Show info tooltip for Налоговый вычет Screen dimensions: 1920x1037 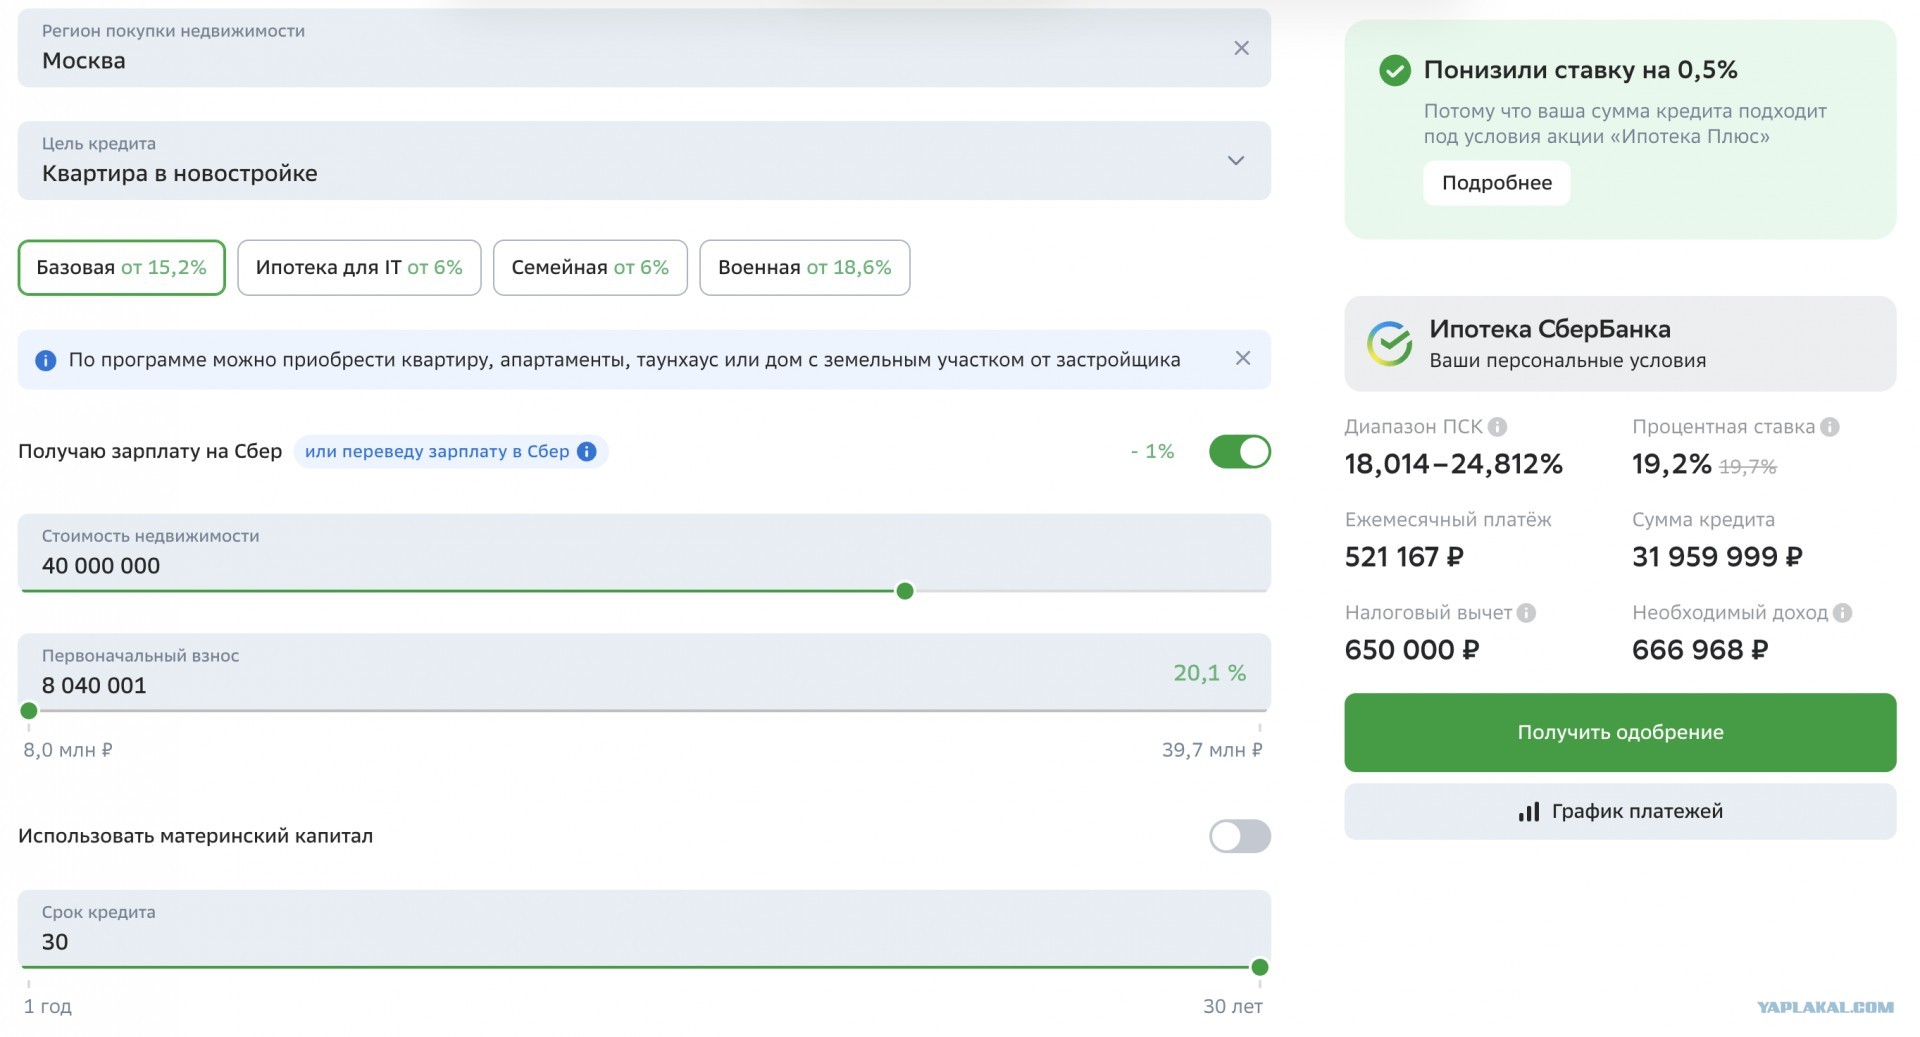pos(1526,613)
